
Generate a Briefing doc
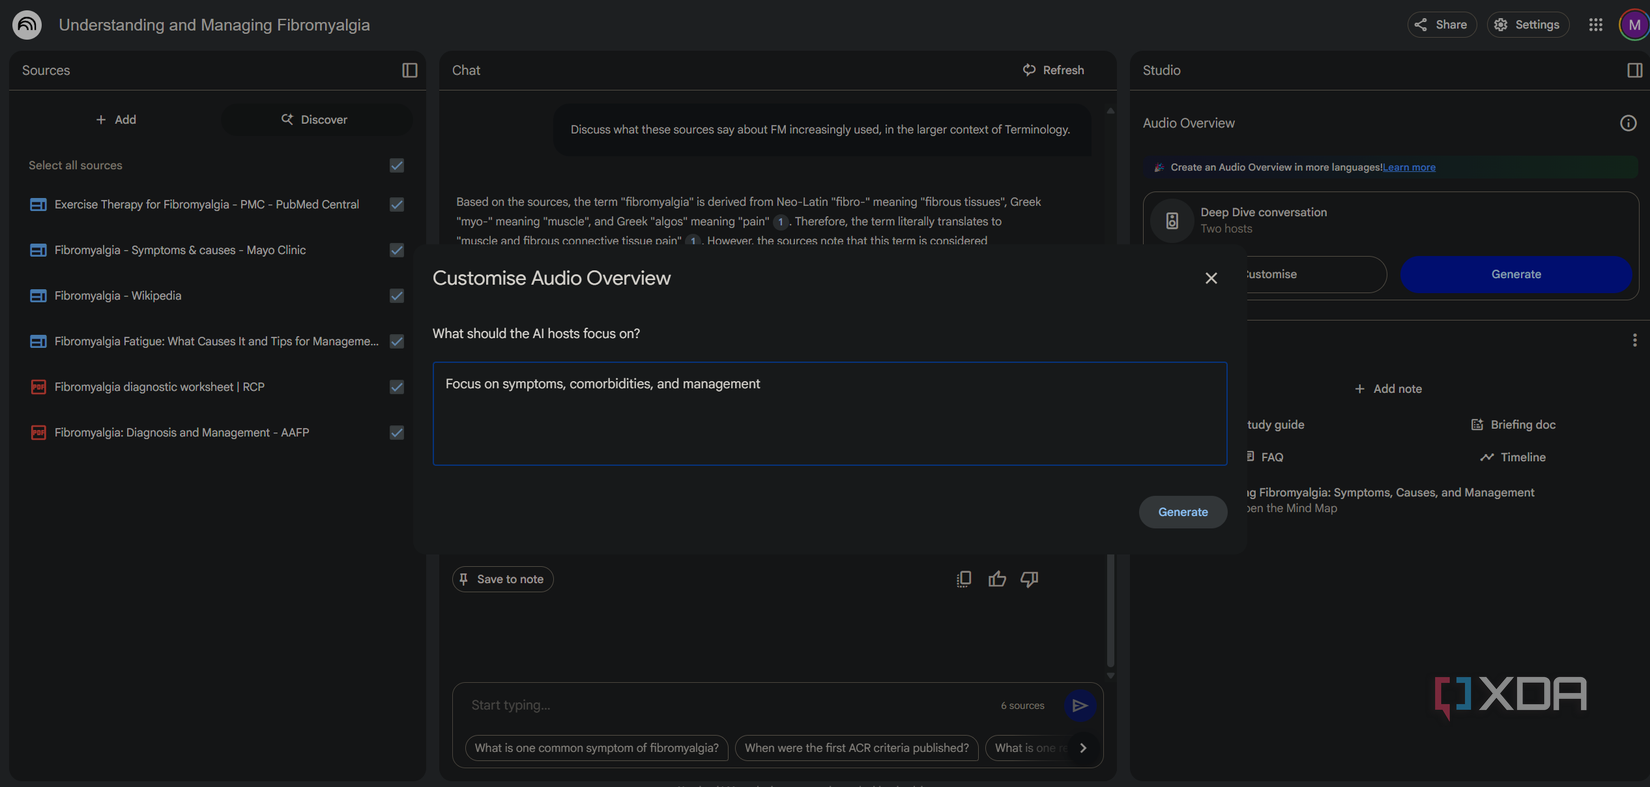tap(1513, 425)
